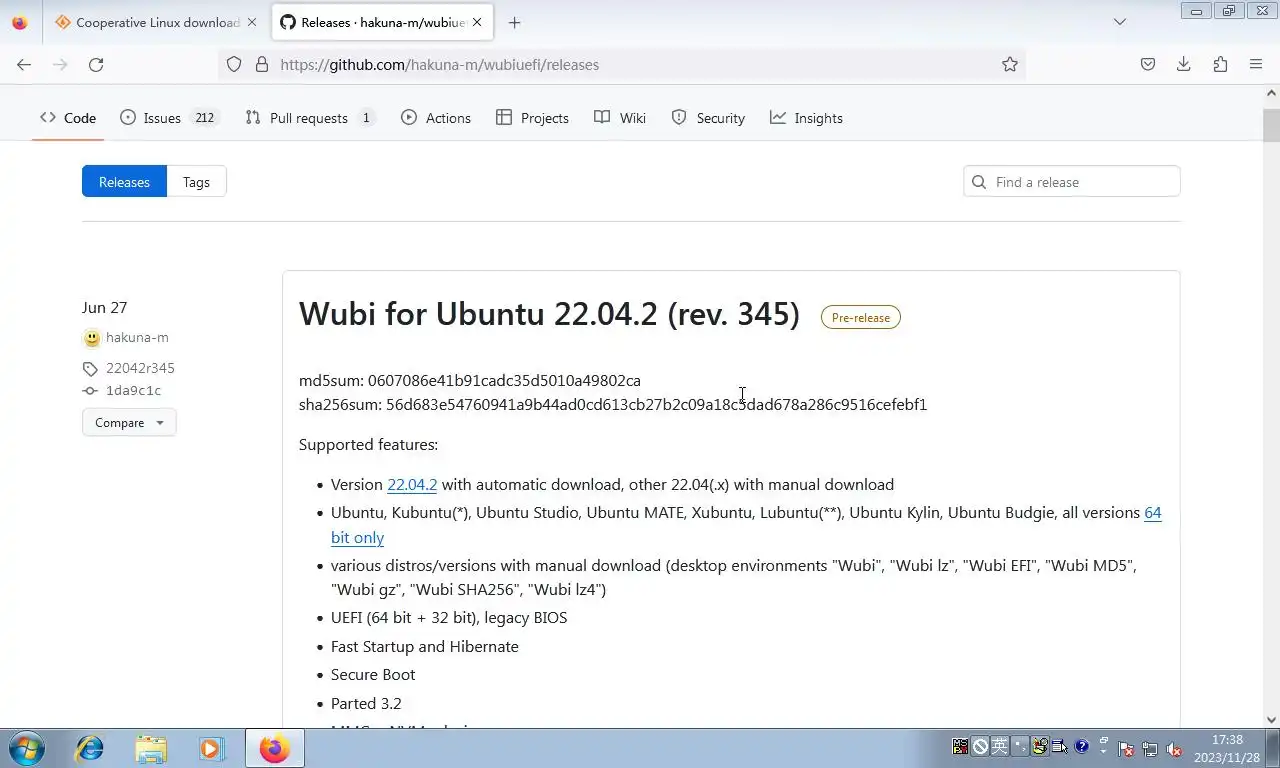Open the Security tab
This screenshot has width=1280, height=768.
[708, 118]
